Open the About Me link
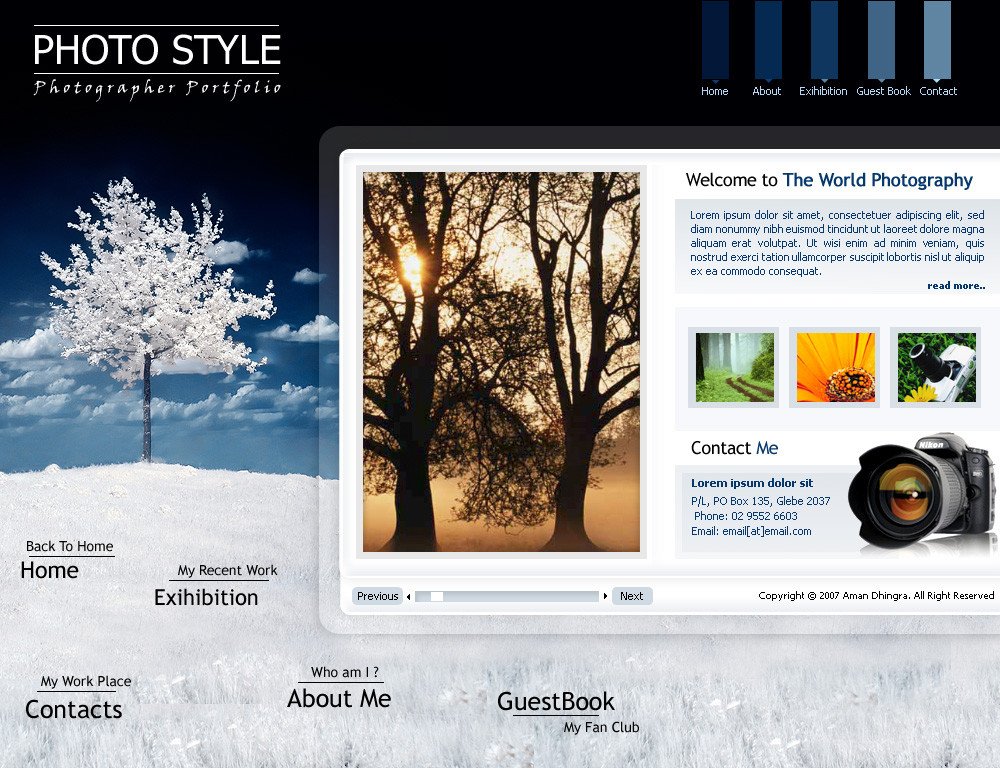 (x=339, y=698)
